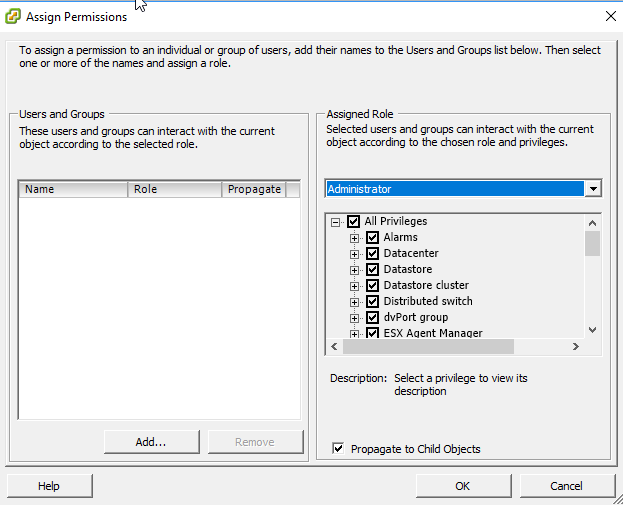Click the Add... button

pos(151,442)
